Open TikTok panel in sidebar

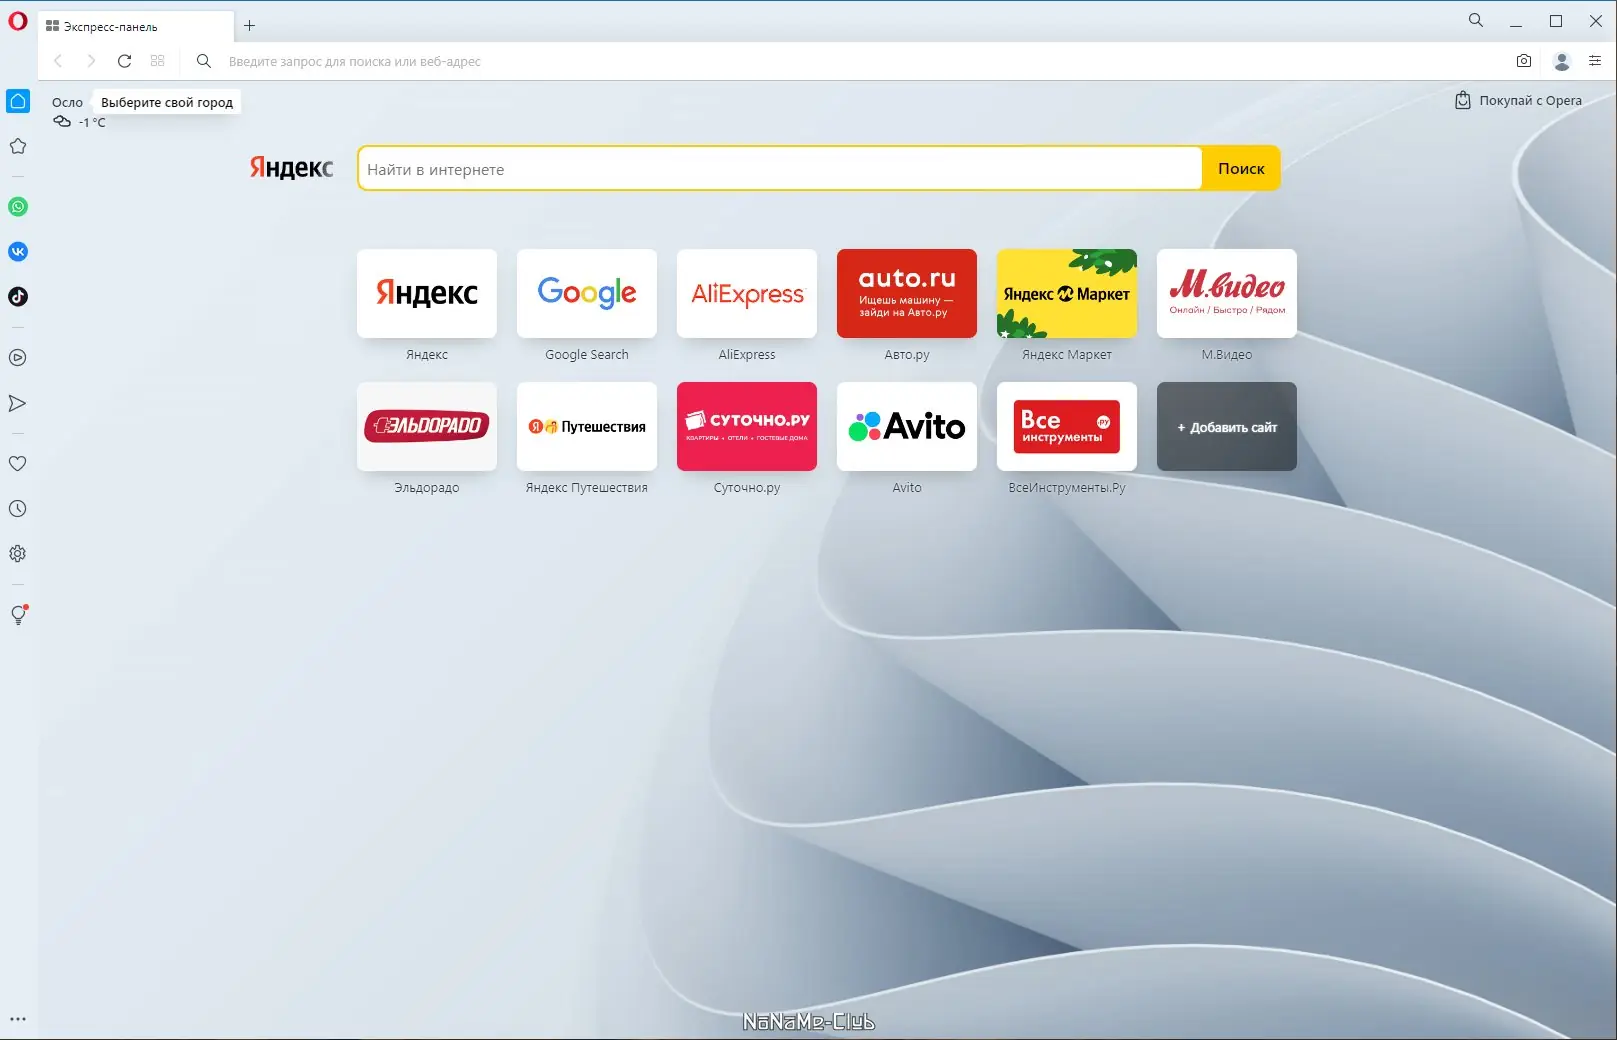(18, 297)
